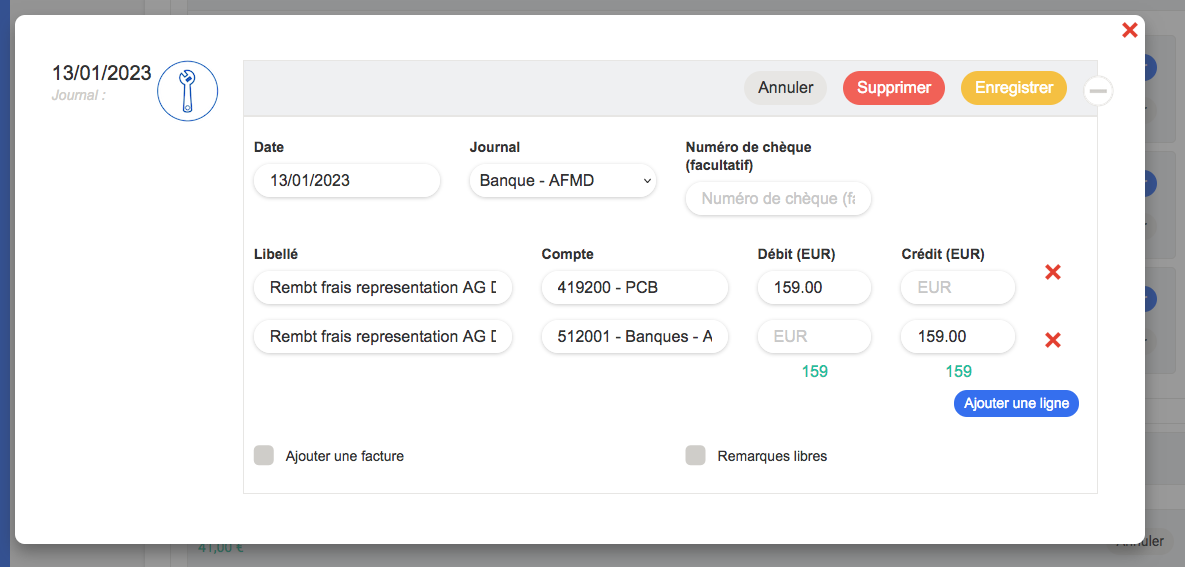Open the Journal dropdown Banque - AFMD

coord(562,181)
